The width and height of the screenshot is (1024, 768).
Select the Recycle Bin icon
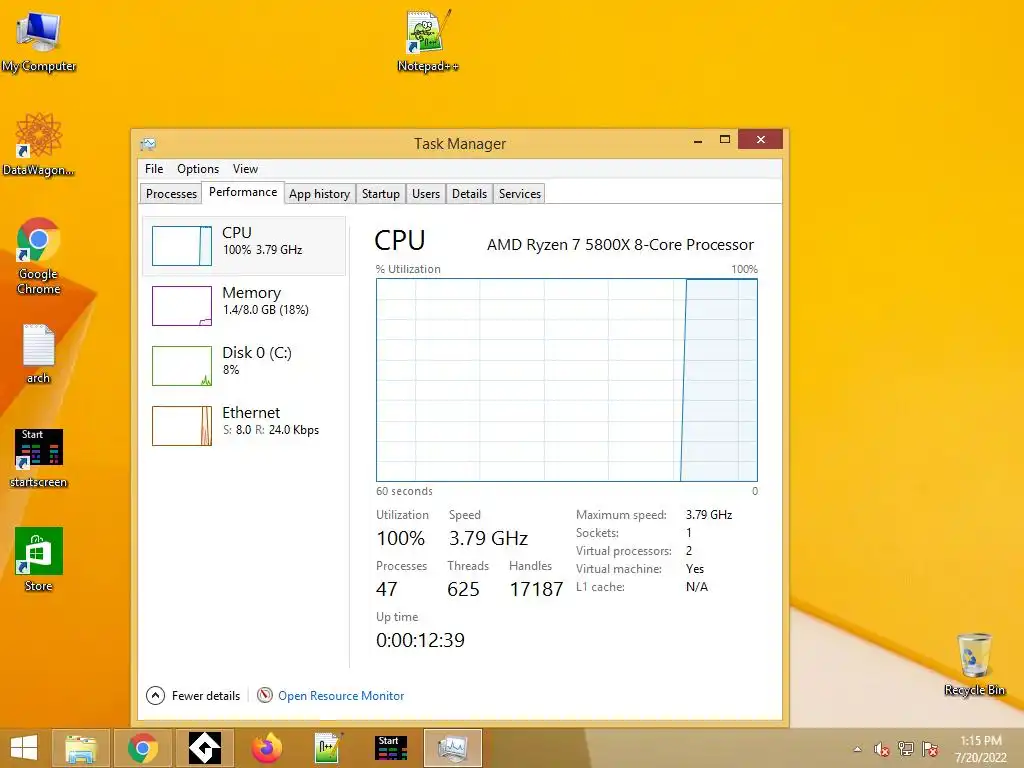pos(974,664)
